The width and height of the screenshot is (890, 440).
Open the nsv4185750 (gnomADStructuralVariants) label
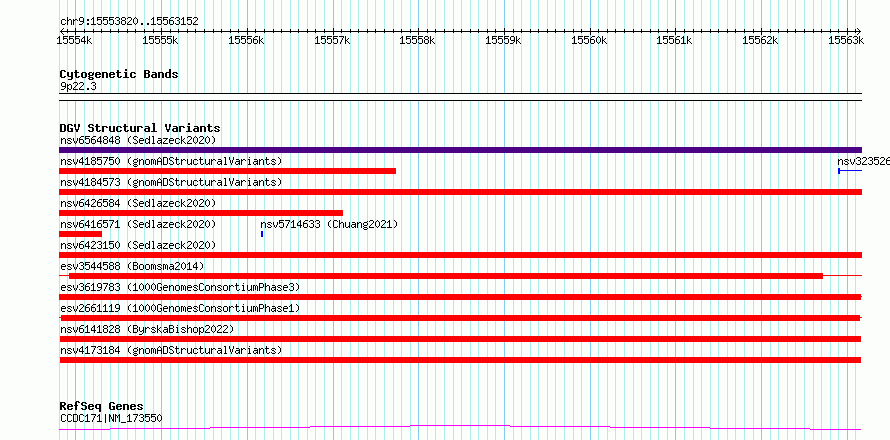click(171, 161)
